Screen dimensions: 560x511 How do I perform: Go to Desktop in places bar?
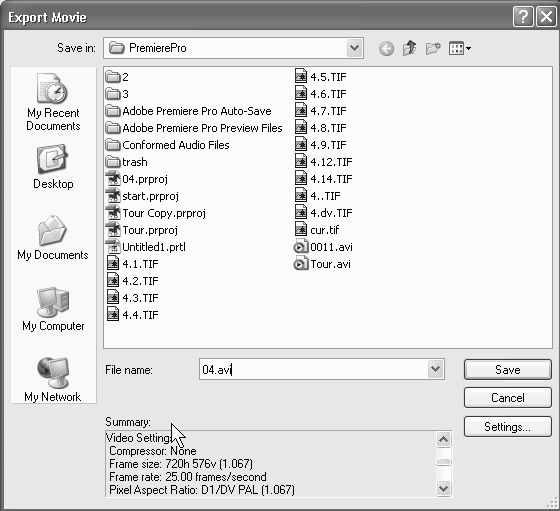(x=53, y=166)
